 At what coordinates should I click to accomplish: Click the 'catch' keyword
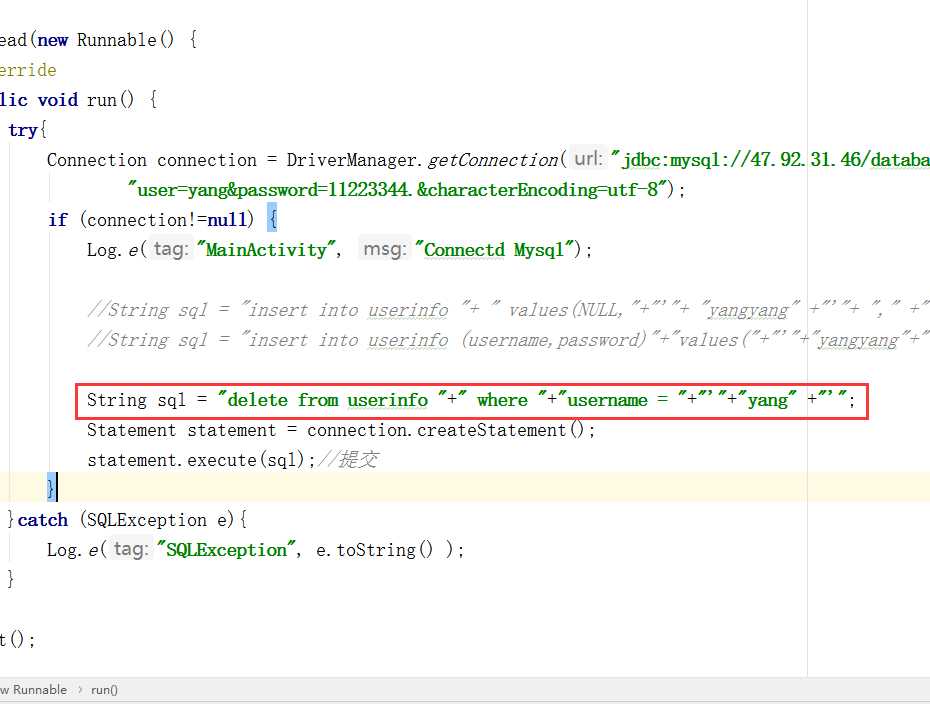point(43,520)
